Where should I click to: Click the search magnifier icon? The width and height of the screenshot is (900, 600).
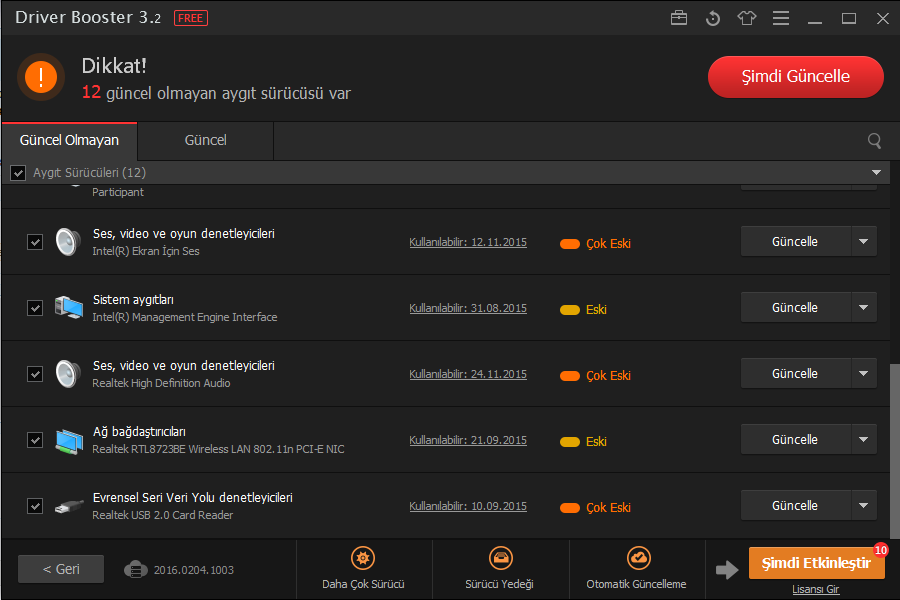(x=874, y=141)
